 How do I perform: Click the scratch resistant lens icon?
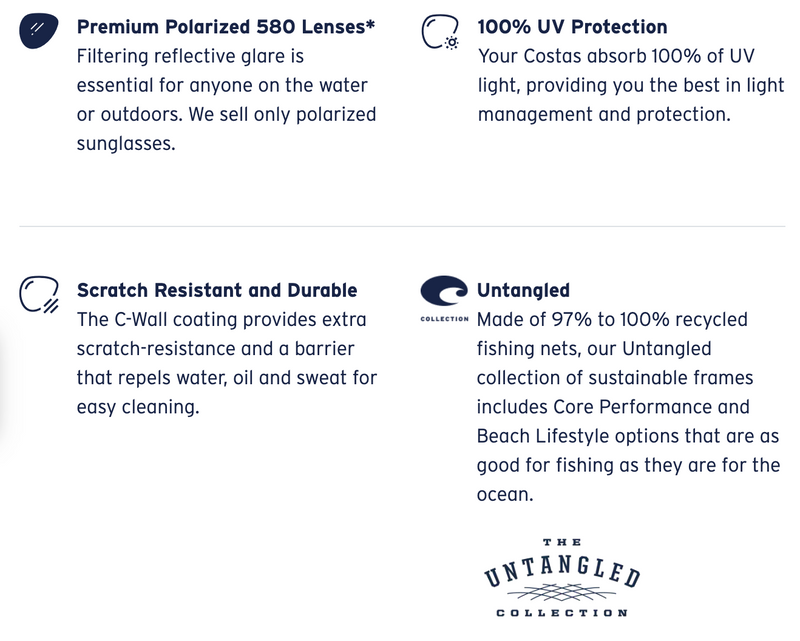pos(39,294)
